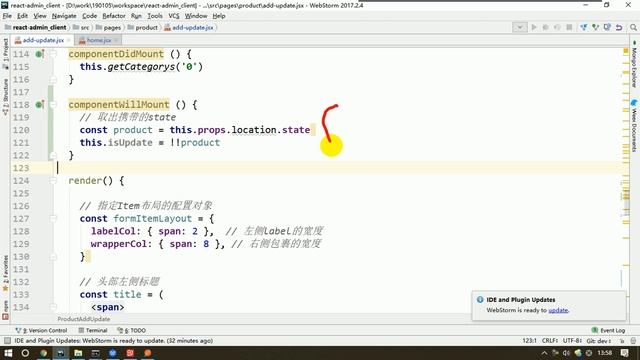Click ProductAddUpdate structure breadcrumb
640x360 pixels.
(84, 319)
